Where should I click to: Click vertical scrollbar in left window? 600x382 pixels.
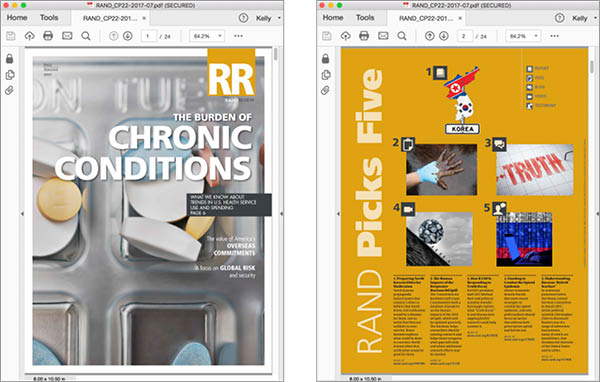276,54
